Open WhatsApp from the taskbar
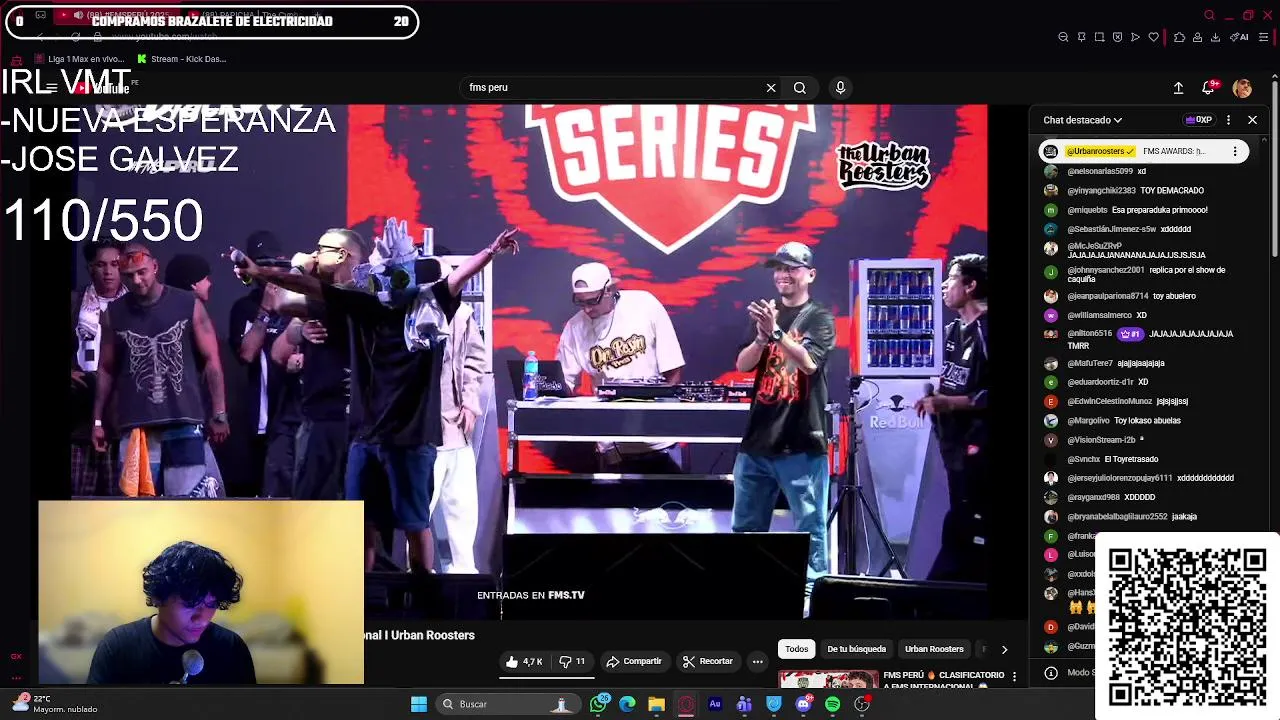This screenshot has height=720, width=1280. pos(598,704)
